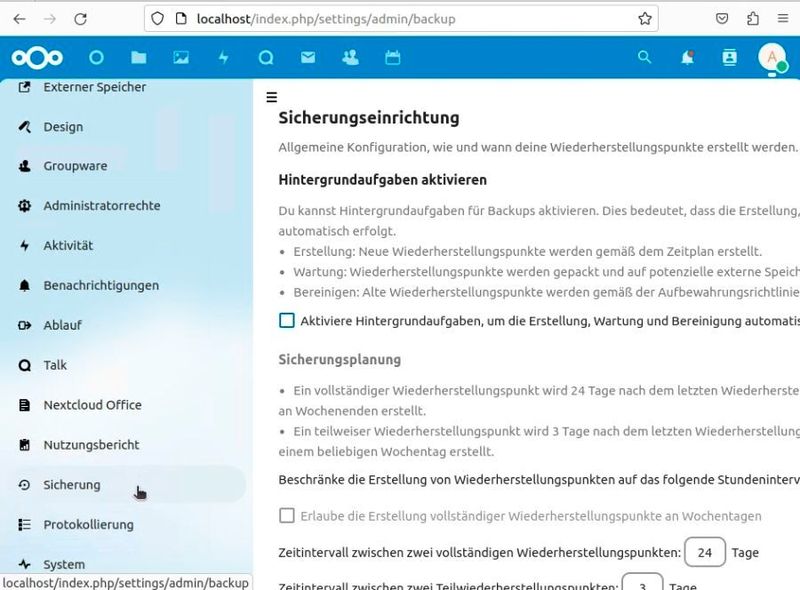Click the 24 Tage full backup interval field
The height and width of the screenshot is (590, 800).
click(705, 552)
